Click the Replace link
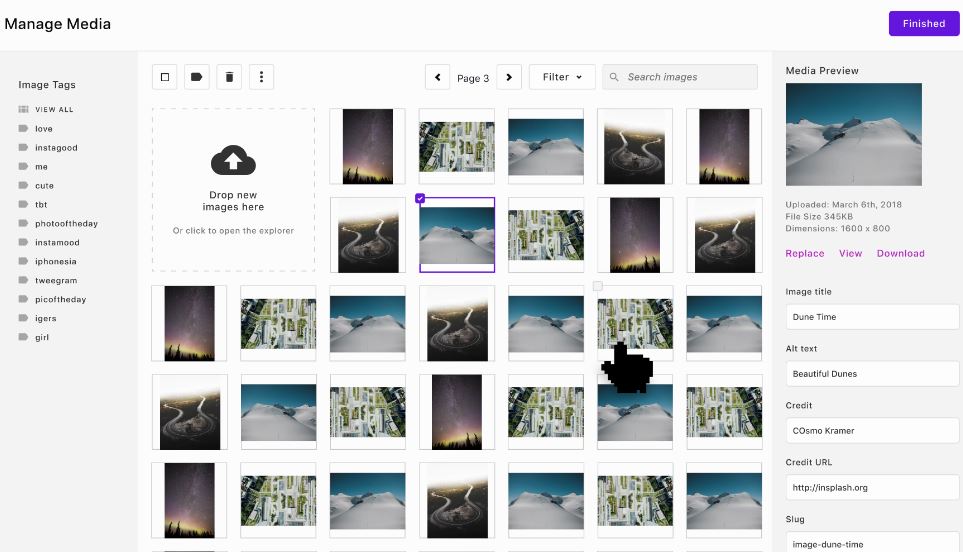963x552 pixels. point(805,254)
